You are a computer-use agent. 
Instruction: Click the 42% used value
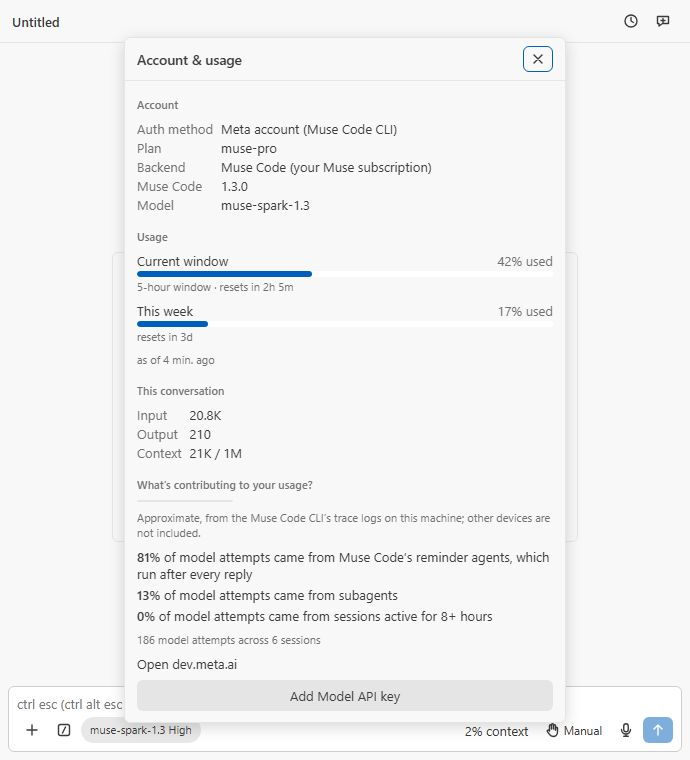(x=525, y=262)
